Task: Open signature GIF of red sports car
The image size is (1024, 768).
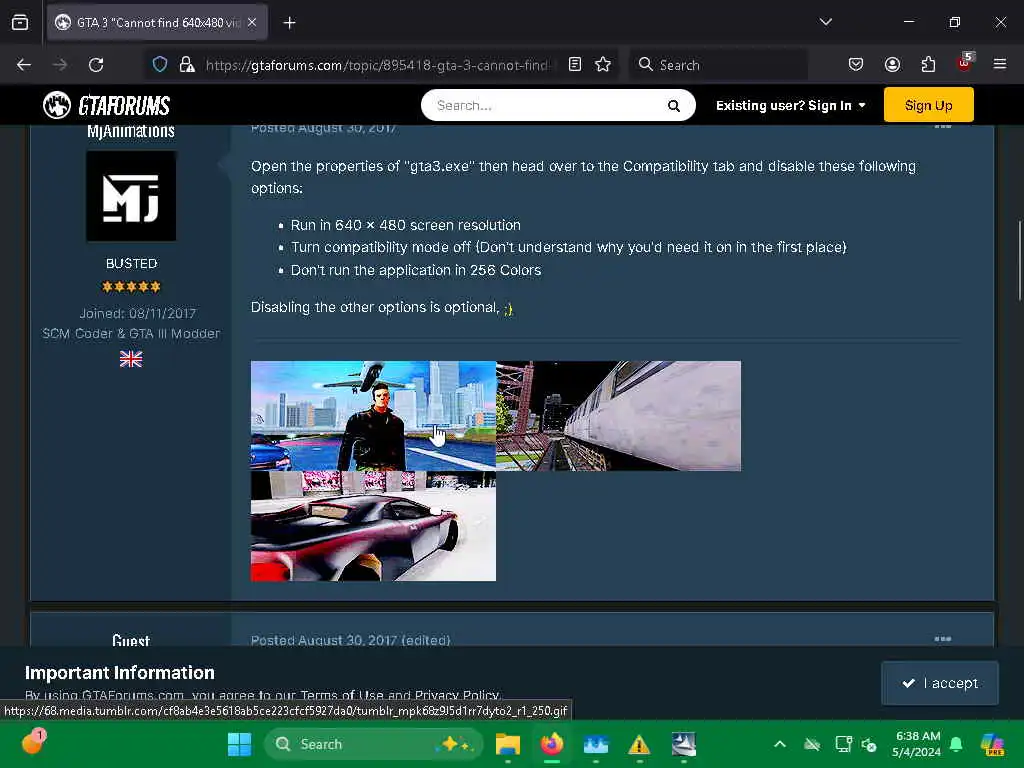Action: [373, 526]
